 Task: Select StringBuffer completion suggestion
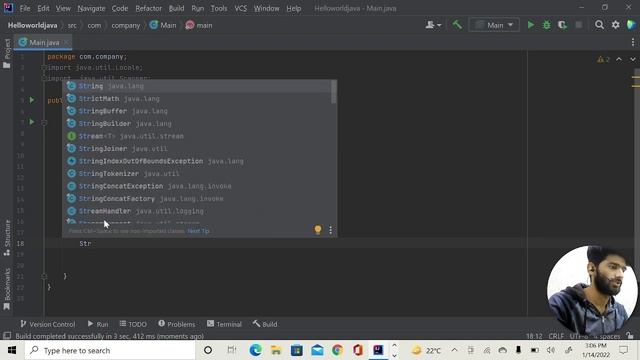pyautogui.click(x=198, y=111)
